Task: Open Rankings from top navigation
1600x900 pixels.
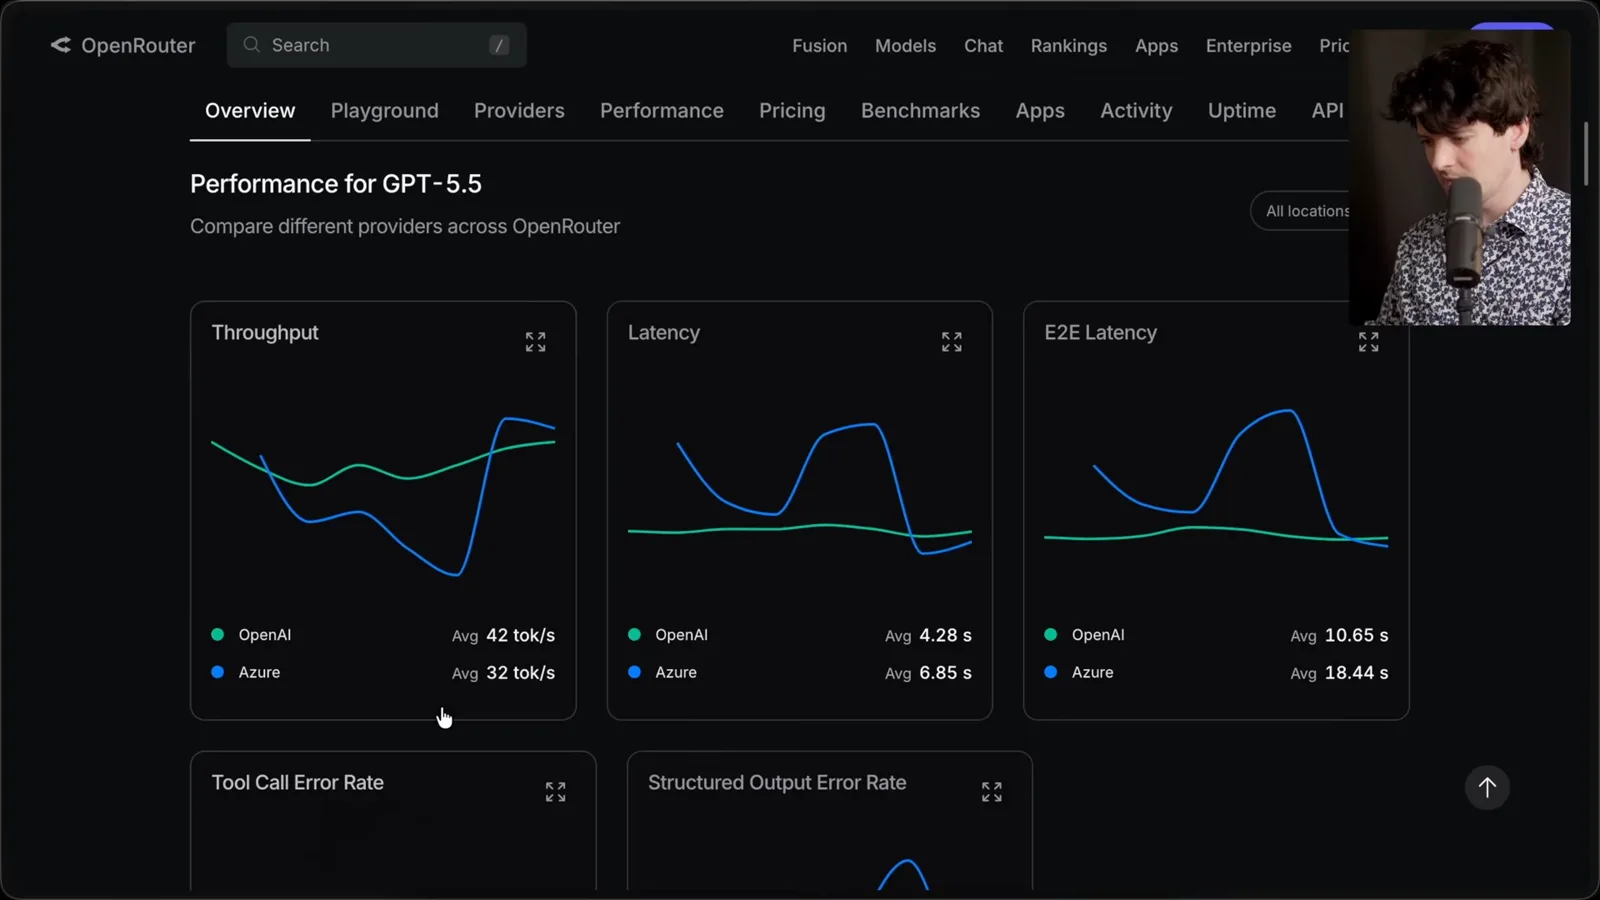Action: click(x=1069, y=46)
